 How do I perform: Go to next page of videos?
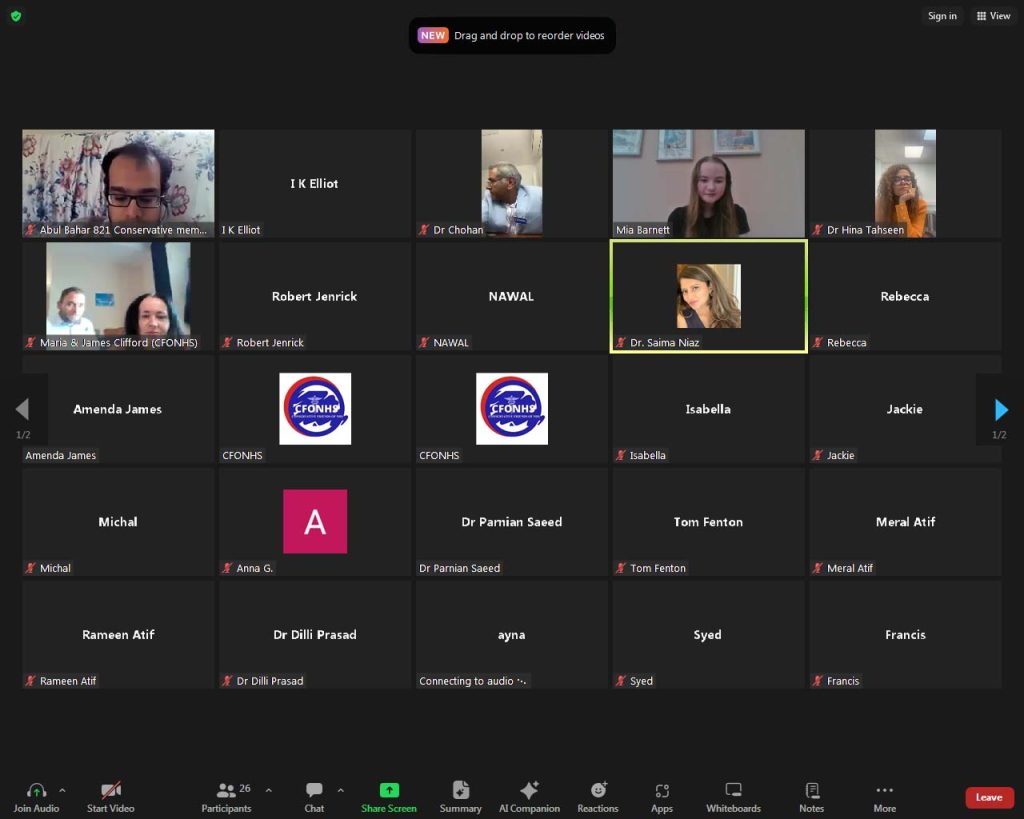click(1001, 410)
